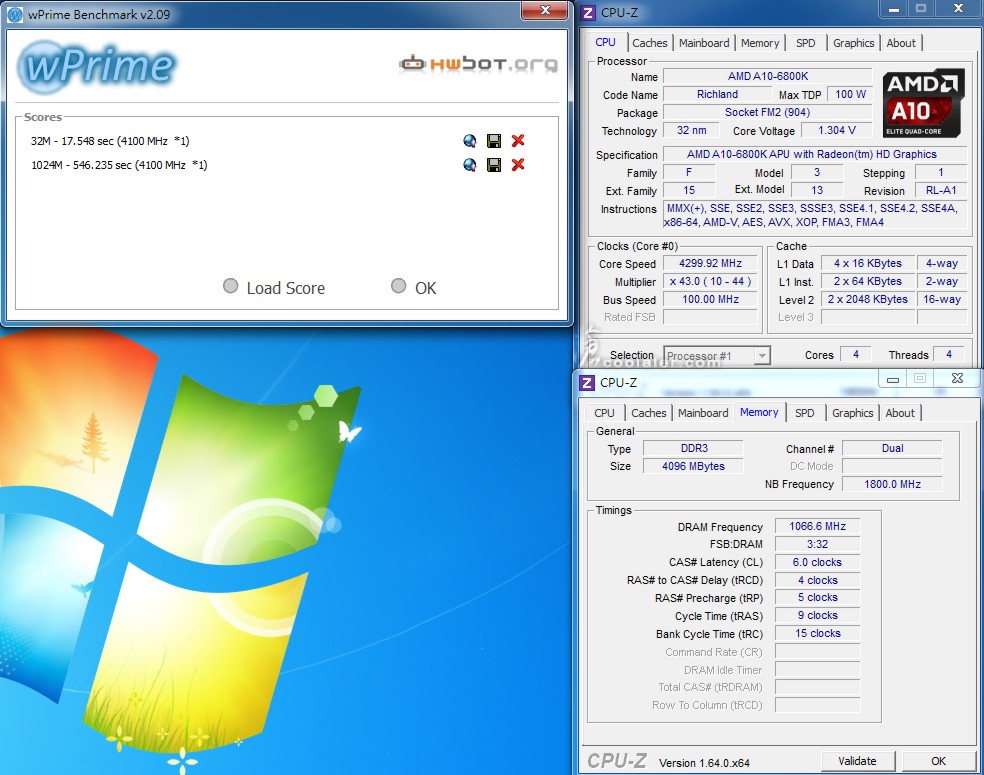Select Memory tab in lower CPU-Z window
The width and height of the screenshot is (984, 775).
(759, 412)
